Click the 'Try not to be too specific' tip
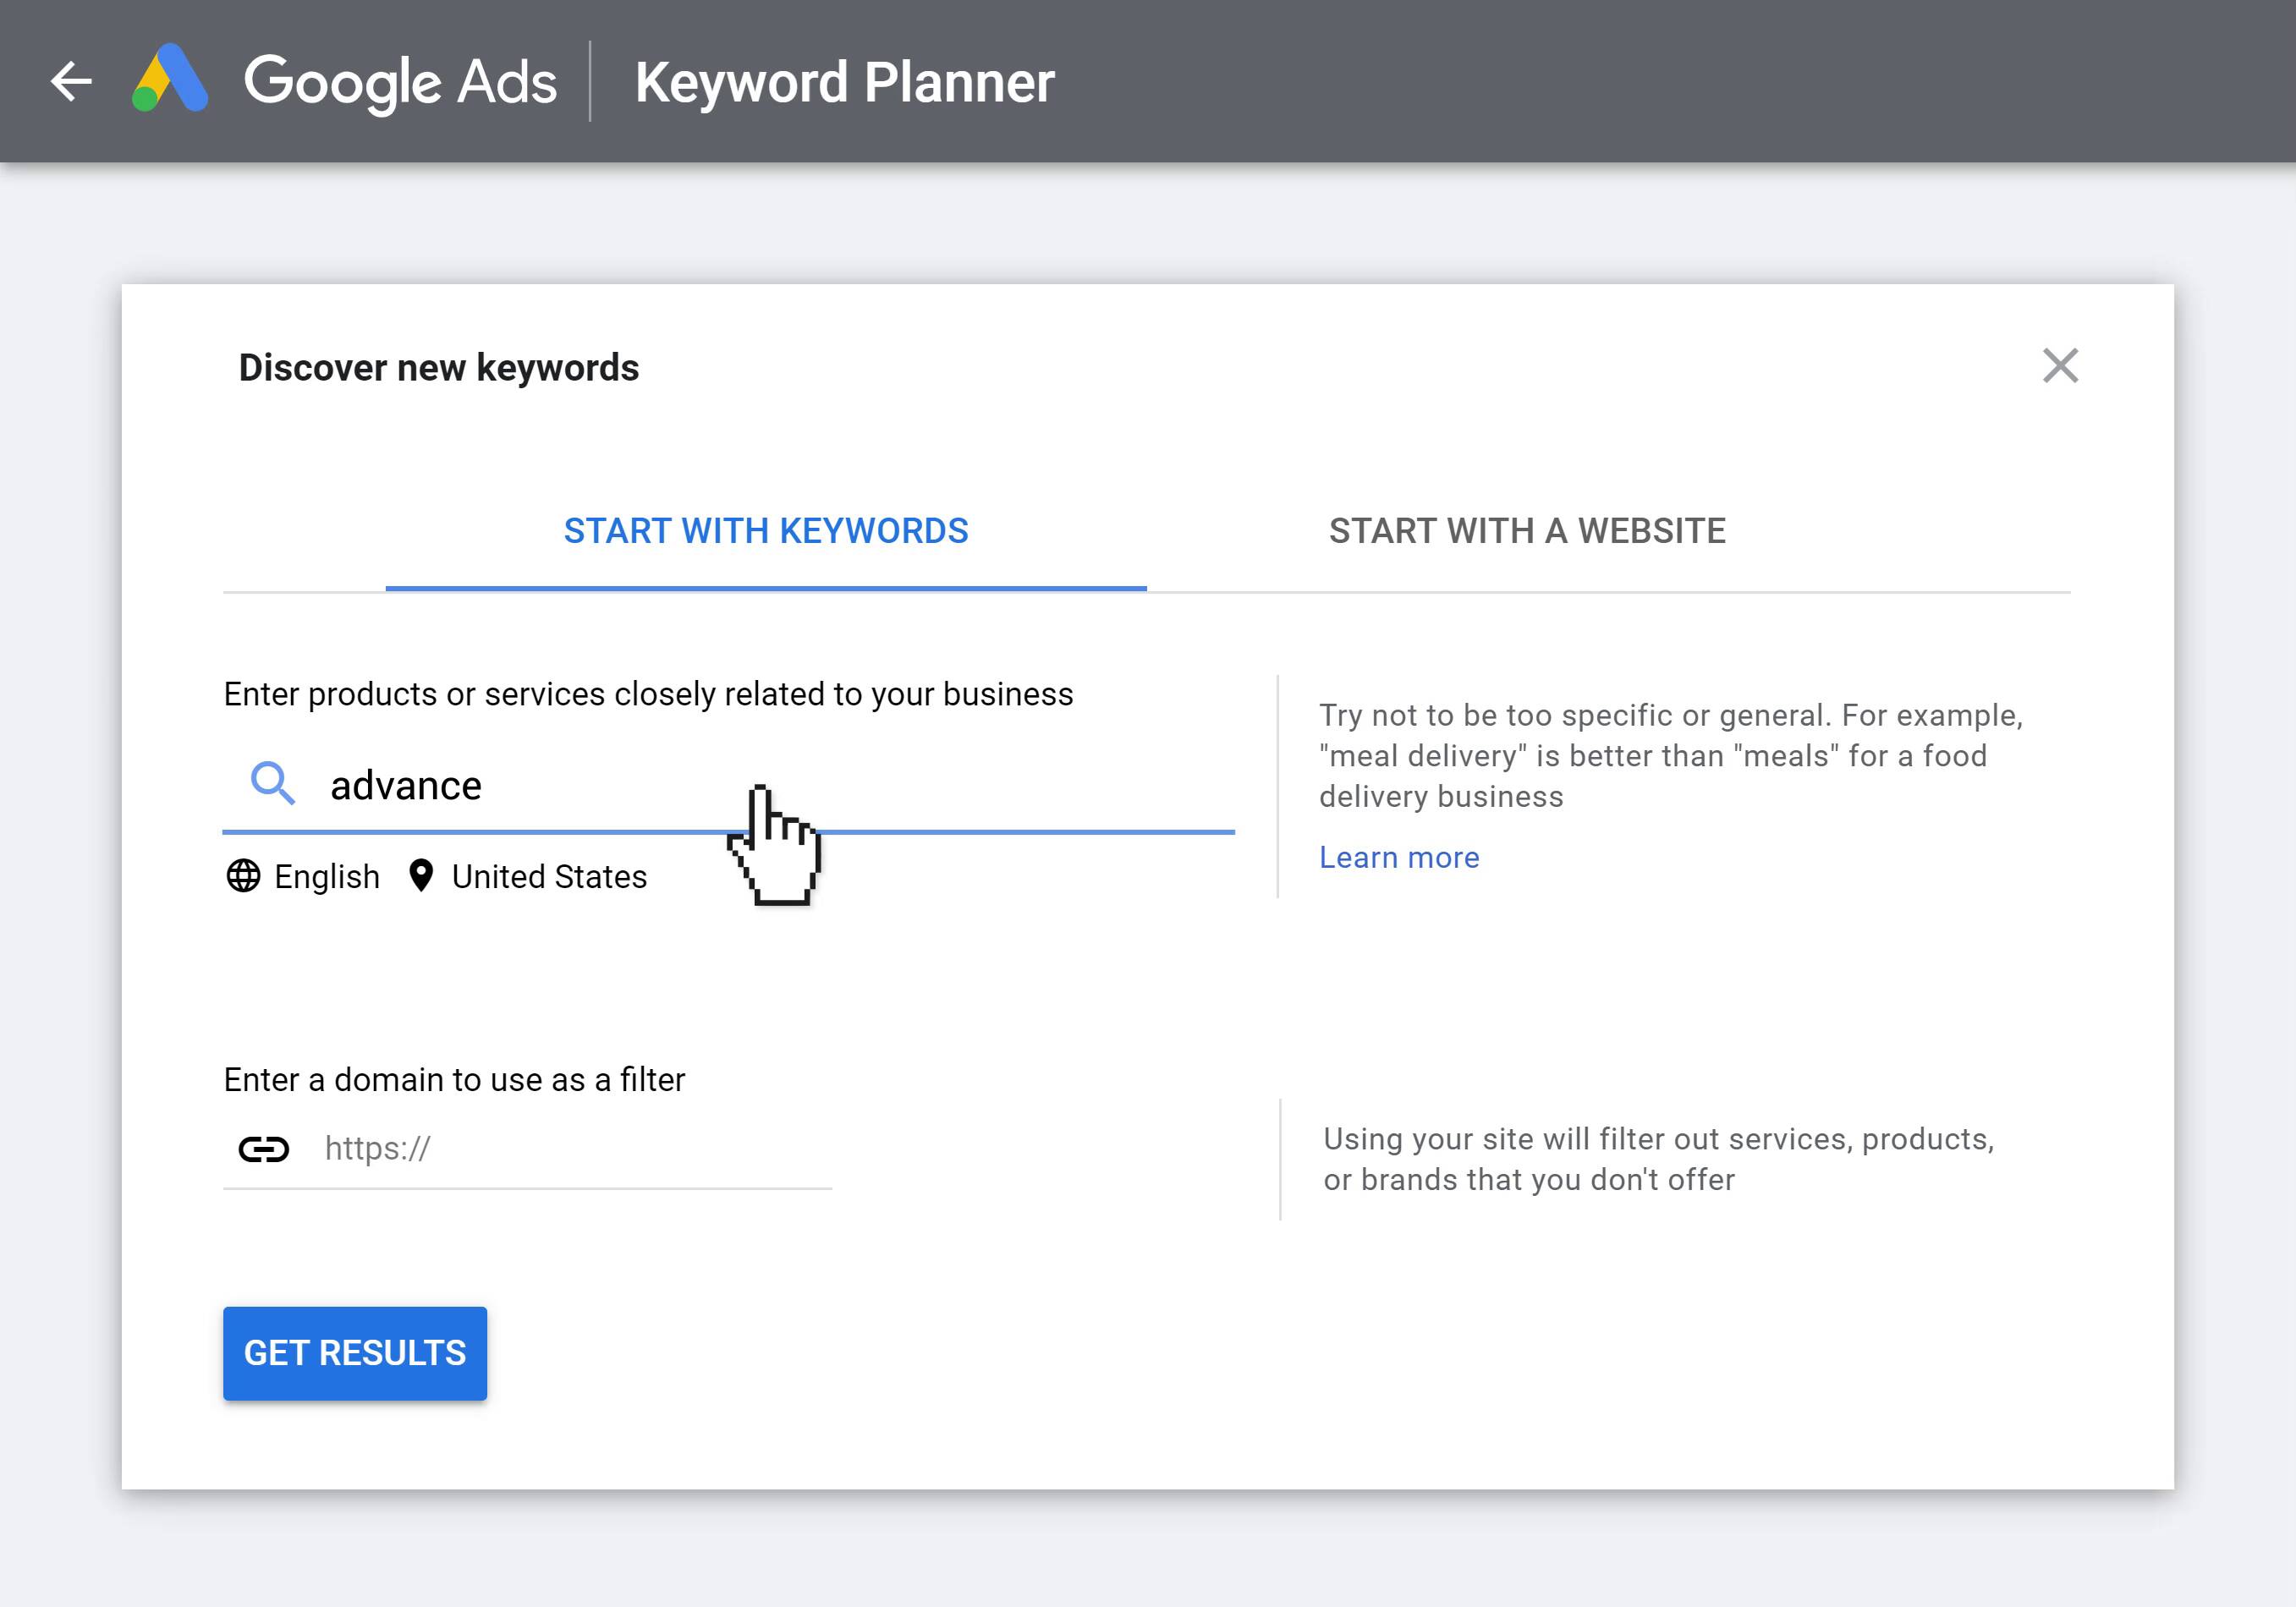 [1670, 756]
